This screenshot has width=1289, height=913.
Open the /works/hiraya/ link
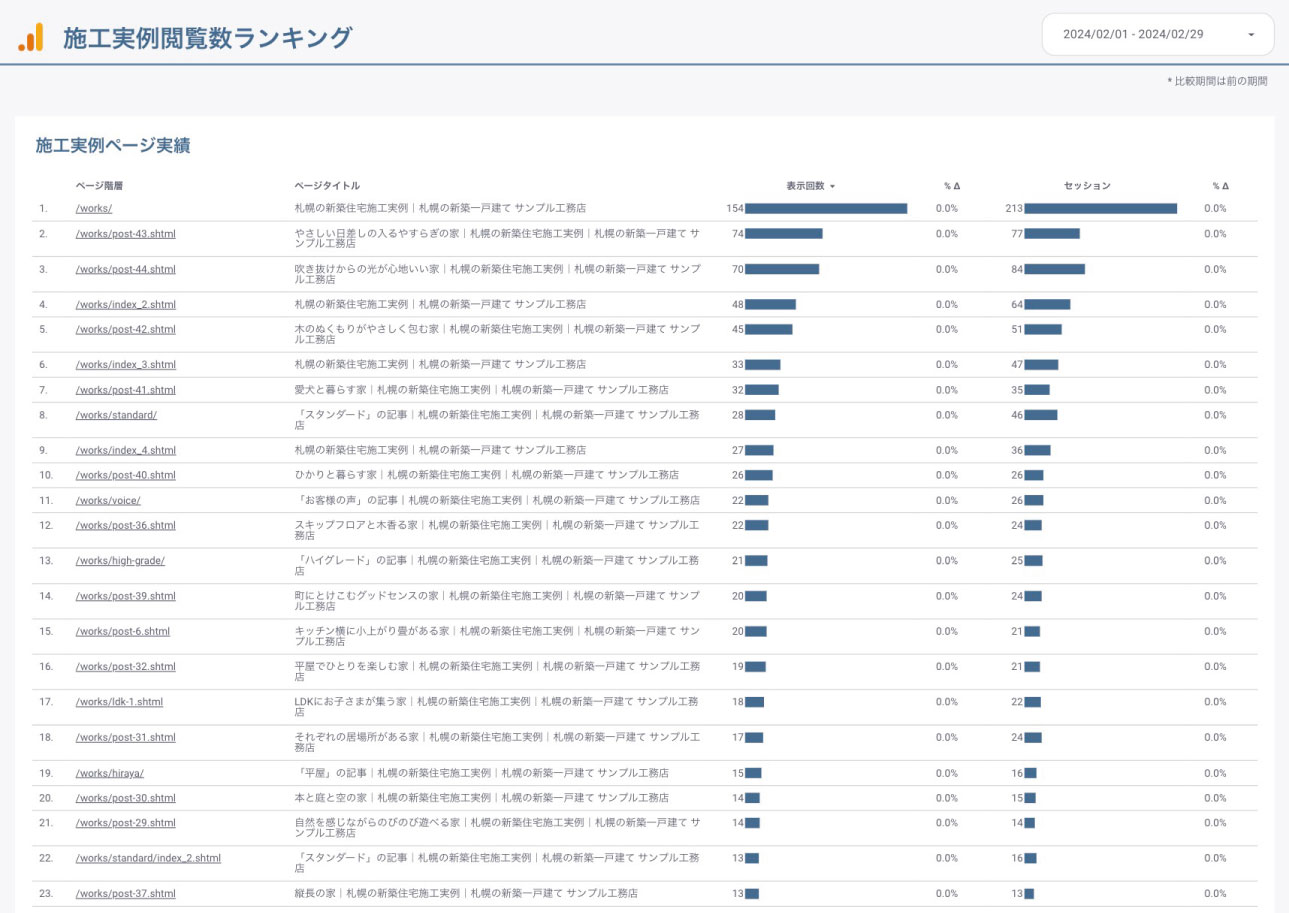pyautogui.click(x=110, y=773)
